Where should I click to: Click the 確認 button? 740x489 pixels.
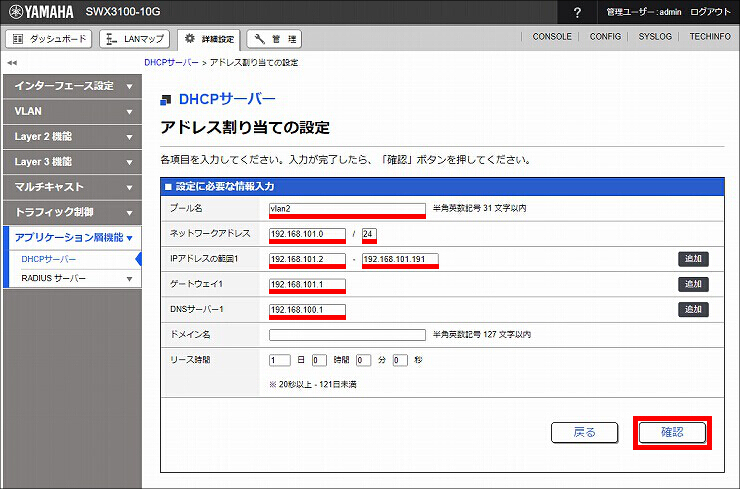coord(672,432)
